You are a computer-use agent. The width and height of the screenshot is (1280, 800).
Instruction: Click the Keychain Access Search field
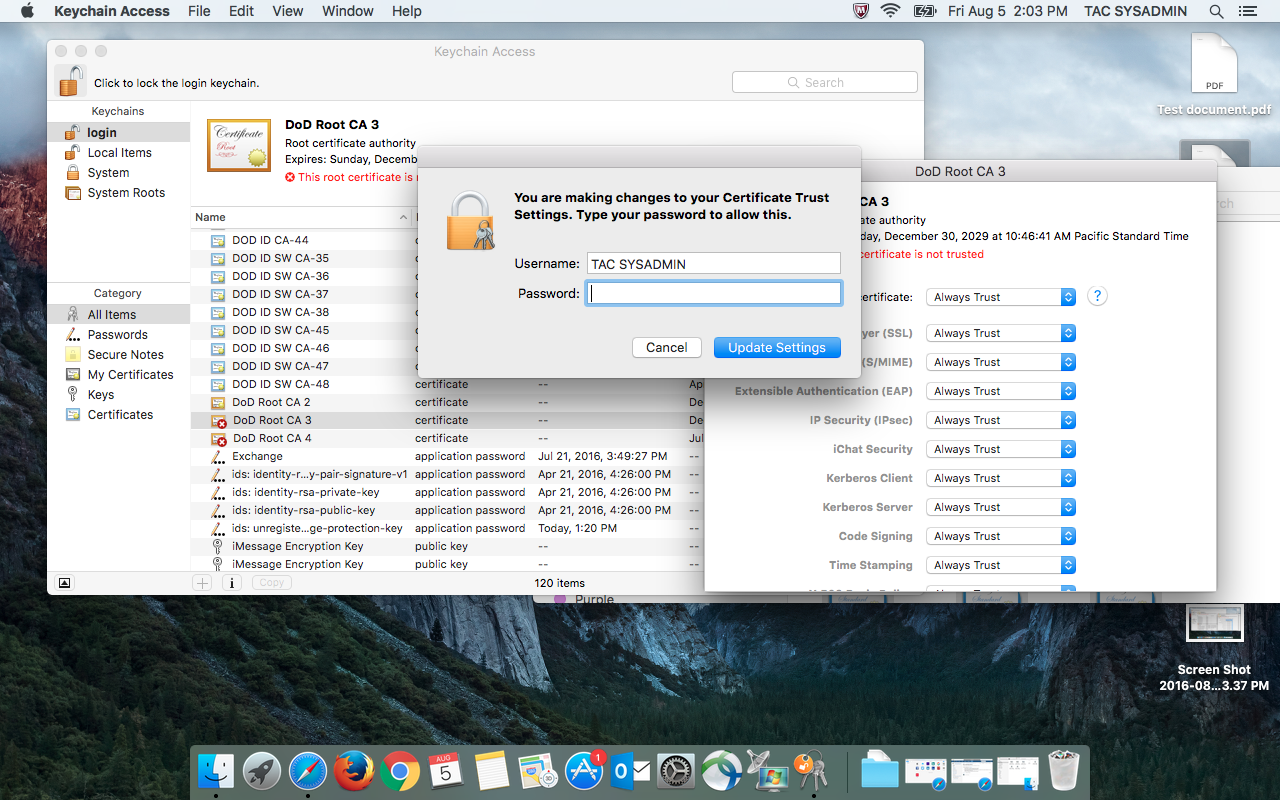pos(825,82)
